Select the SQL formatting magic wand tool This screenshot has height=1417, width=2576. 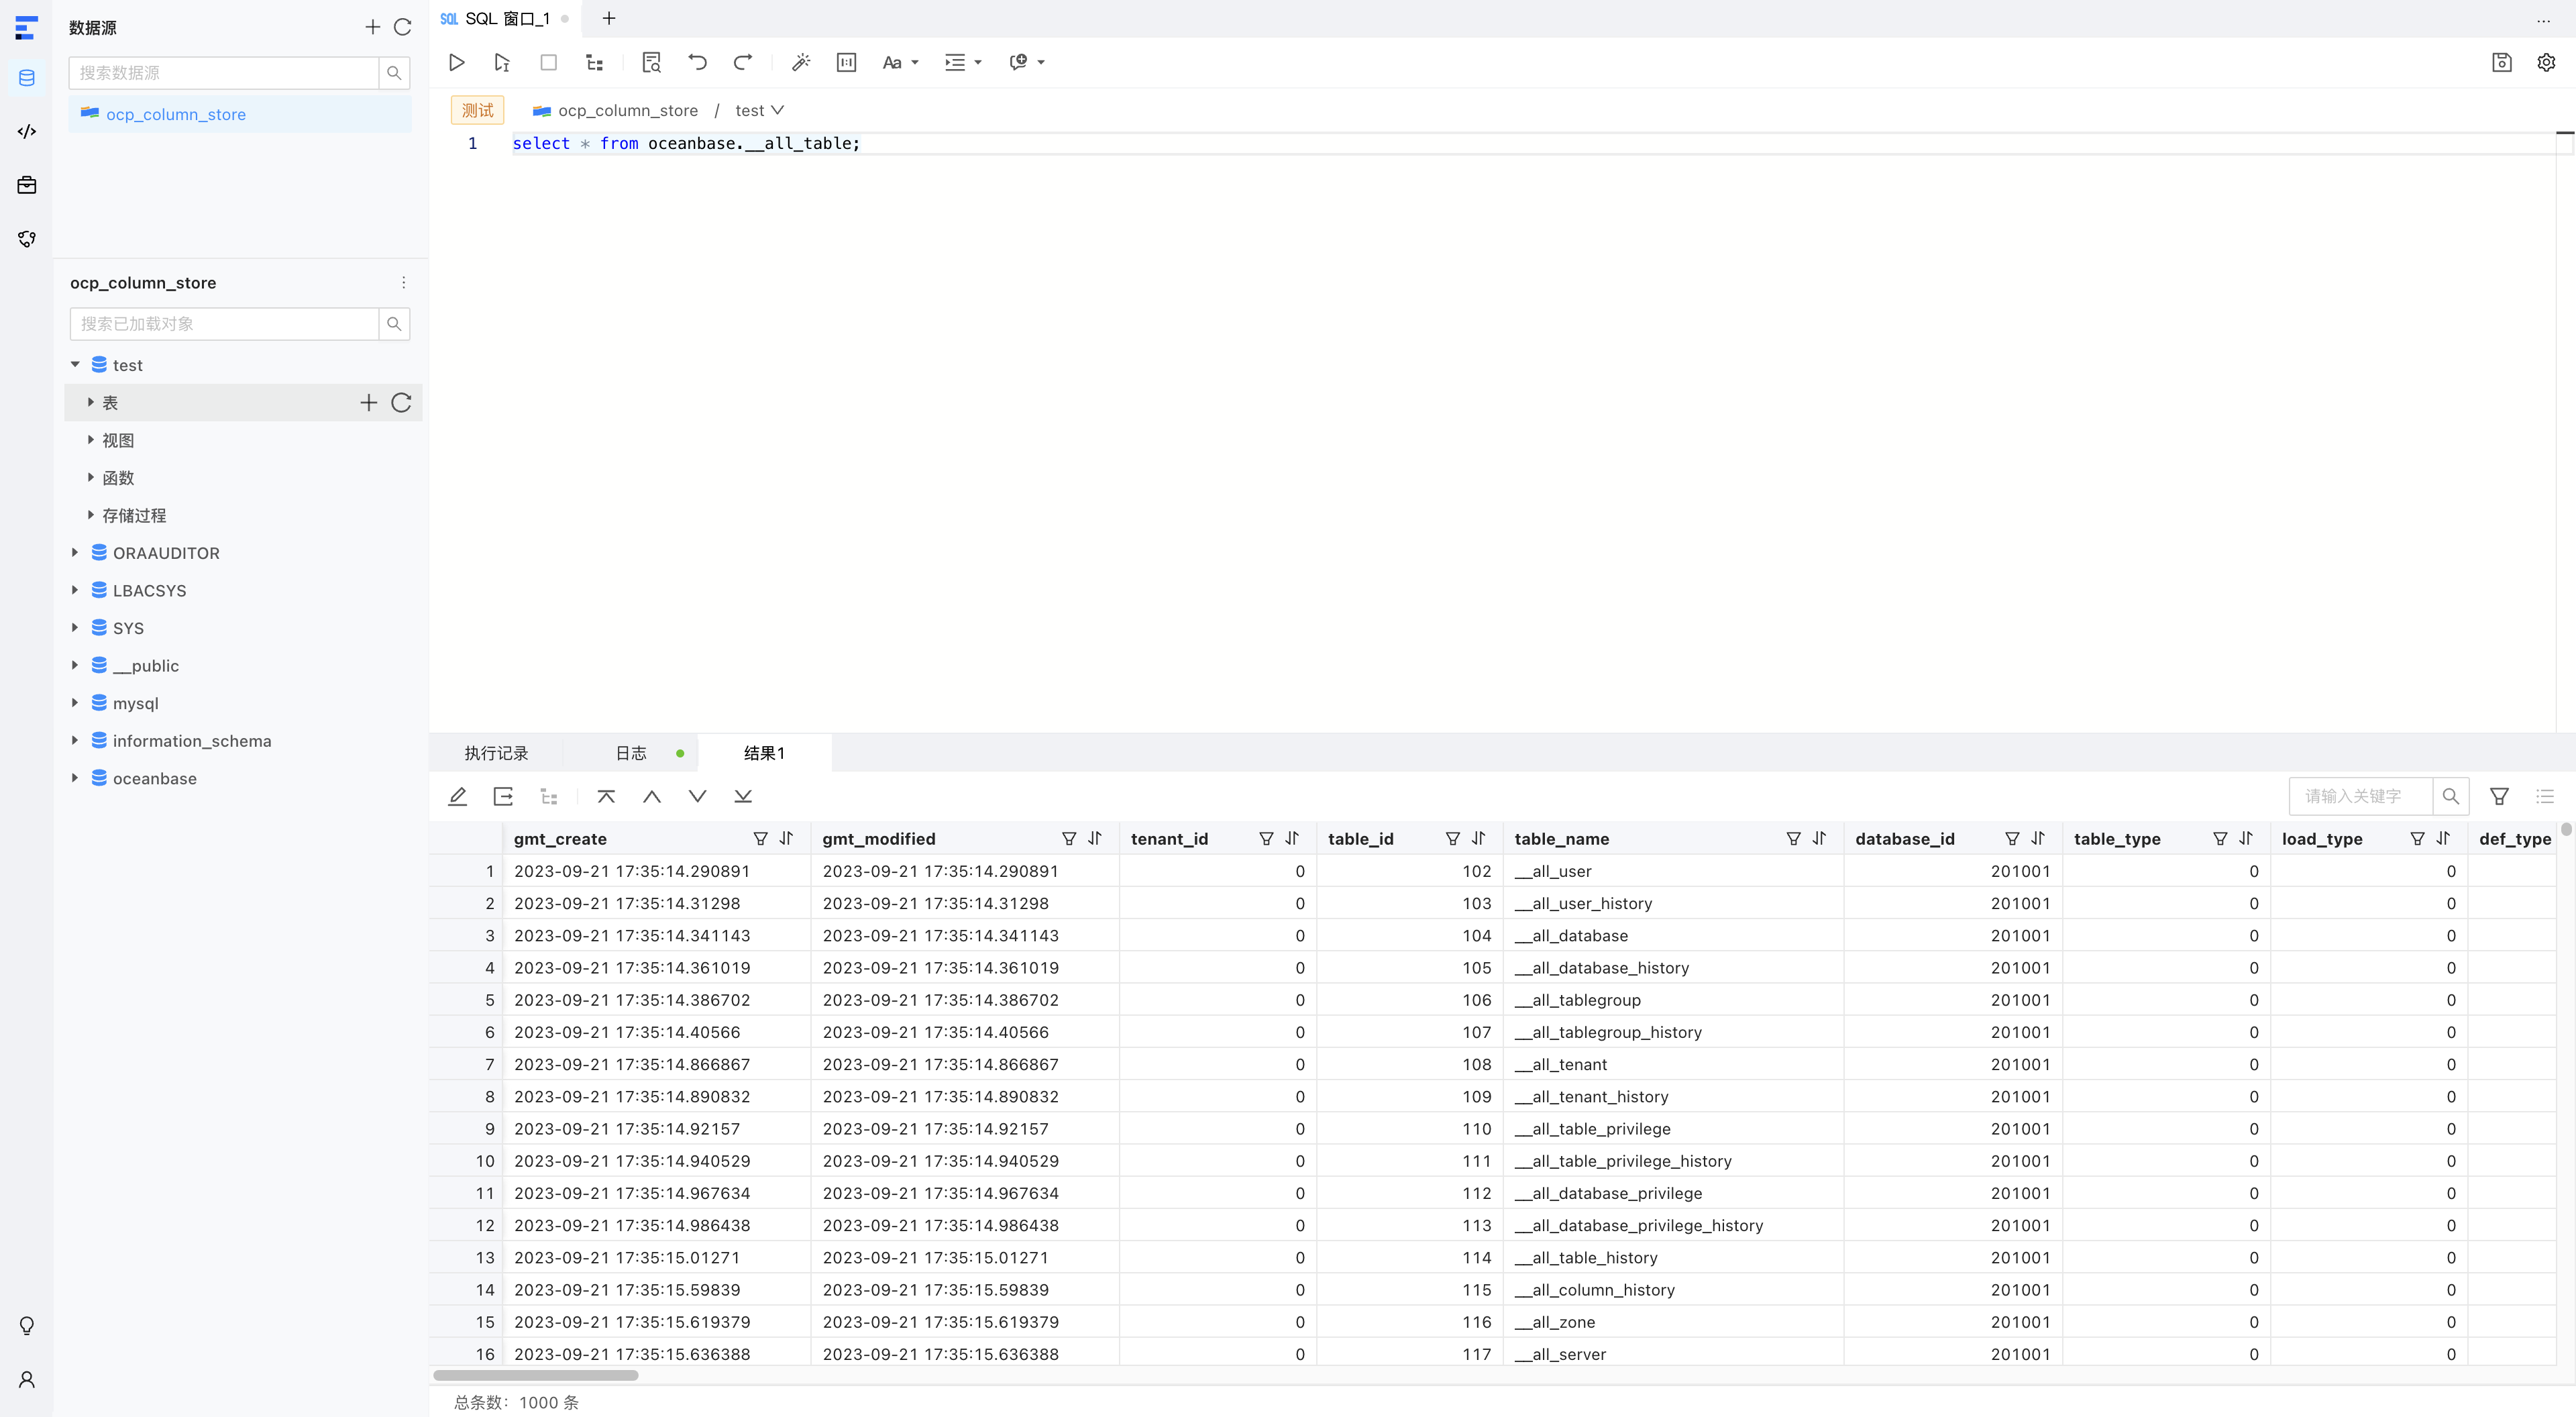pyautogui.click(x=801, y=62)
